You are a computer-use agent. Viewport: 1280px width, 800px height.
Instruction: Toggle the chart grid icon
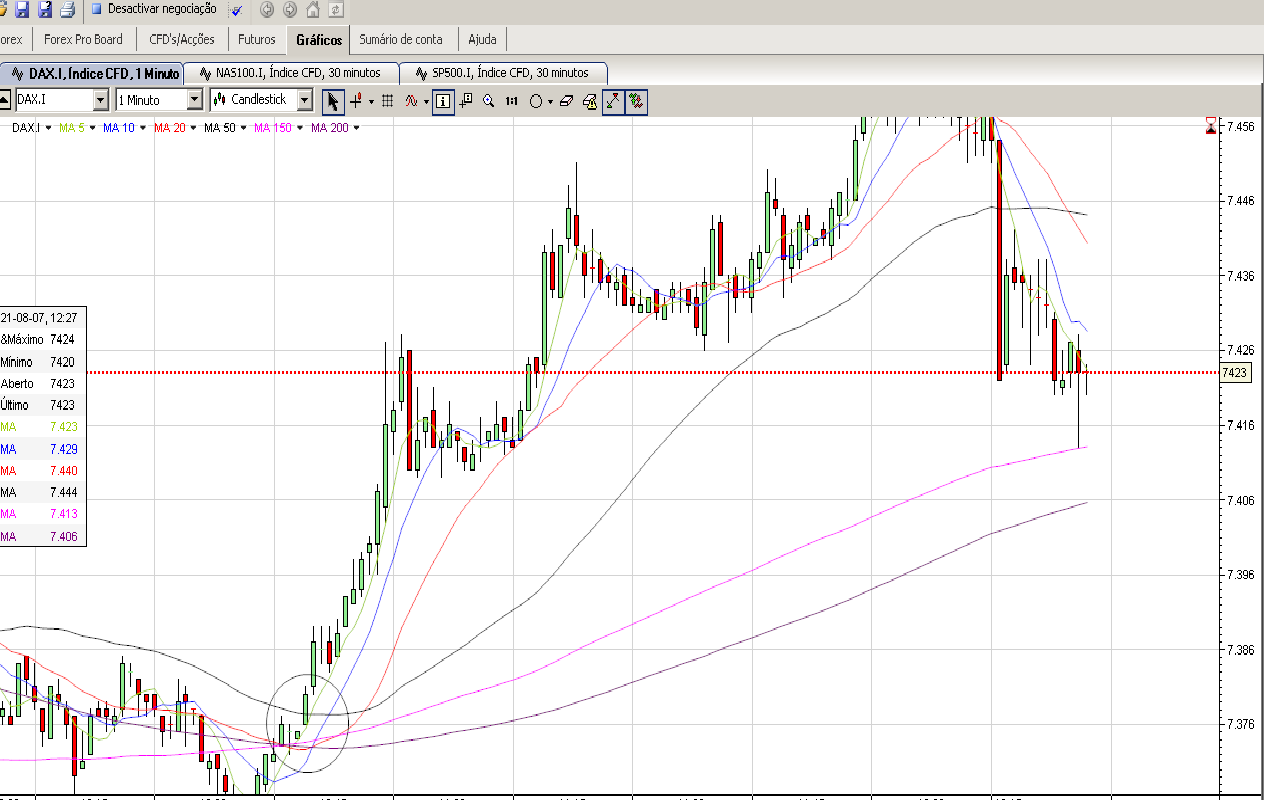tap(388, 101)
